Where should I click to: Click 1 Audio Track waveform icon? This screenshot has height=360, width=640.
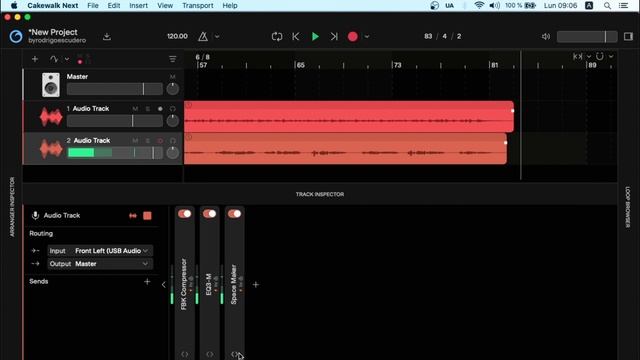(51, 117)
